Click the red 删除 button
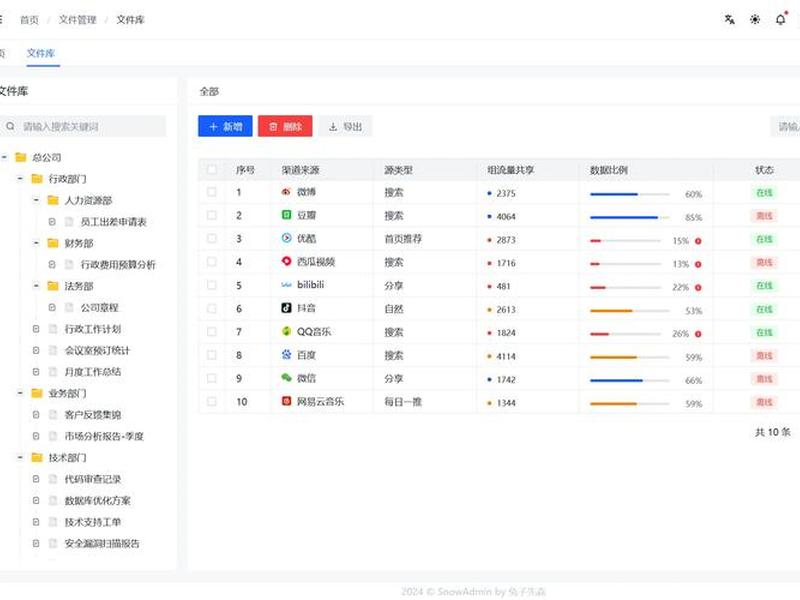 click(285, 126)
